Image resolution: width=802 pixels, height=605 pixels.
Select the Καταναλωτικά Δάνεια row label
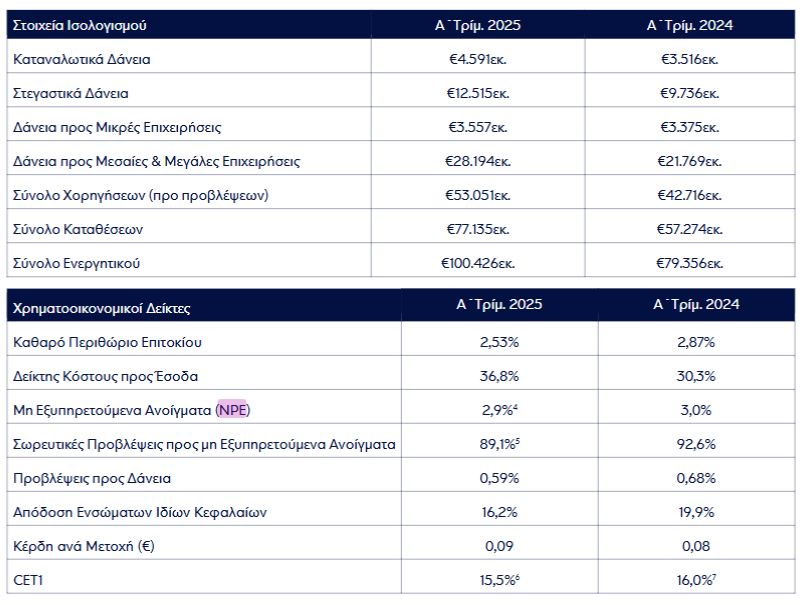[x=82, y=59]
